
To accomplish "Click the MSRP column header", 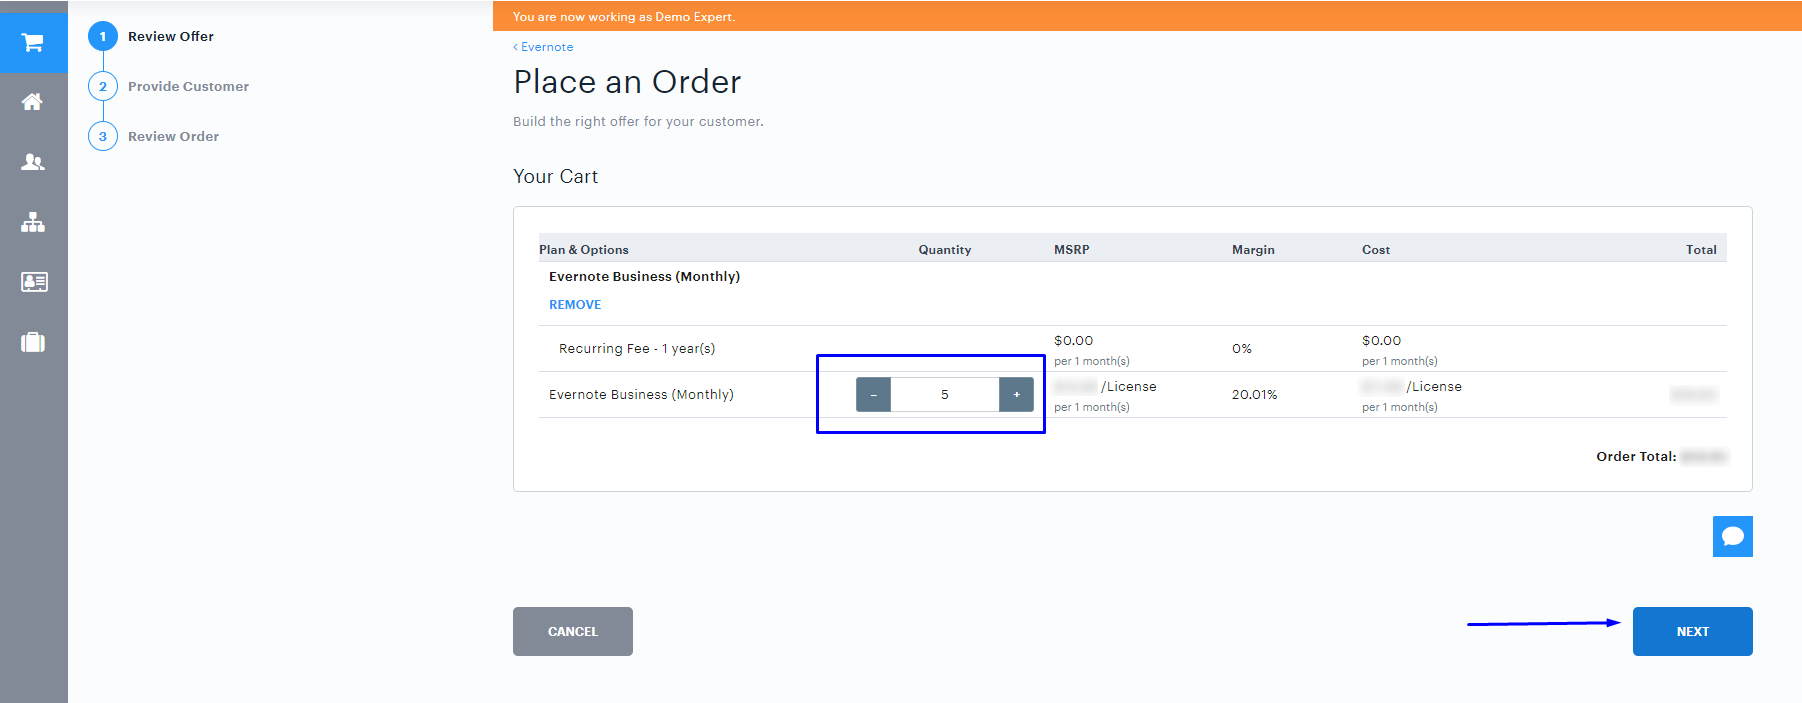I will (x=1072, y=250).
